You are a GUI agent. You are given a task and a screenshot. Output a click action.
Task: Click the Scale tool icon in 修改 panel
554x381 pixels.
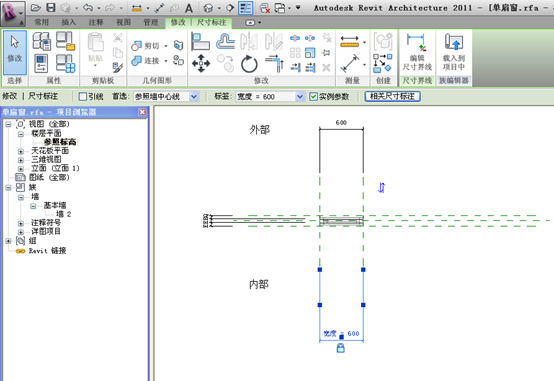coord(310,53)
